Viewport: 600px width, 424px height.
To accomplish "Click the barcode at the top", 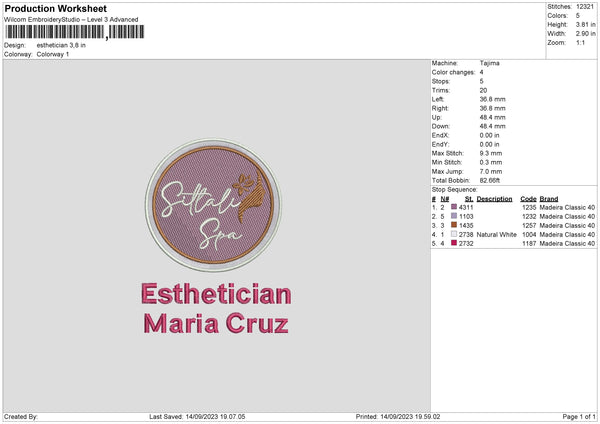I will (x=75, y=32).
